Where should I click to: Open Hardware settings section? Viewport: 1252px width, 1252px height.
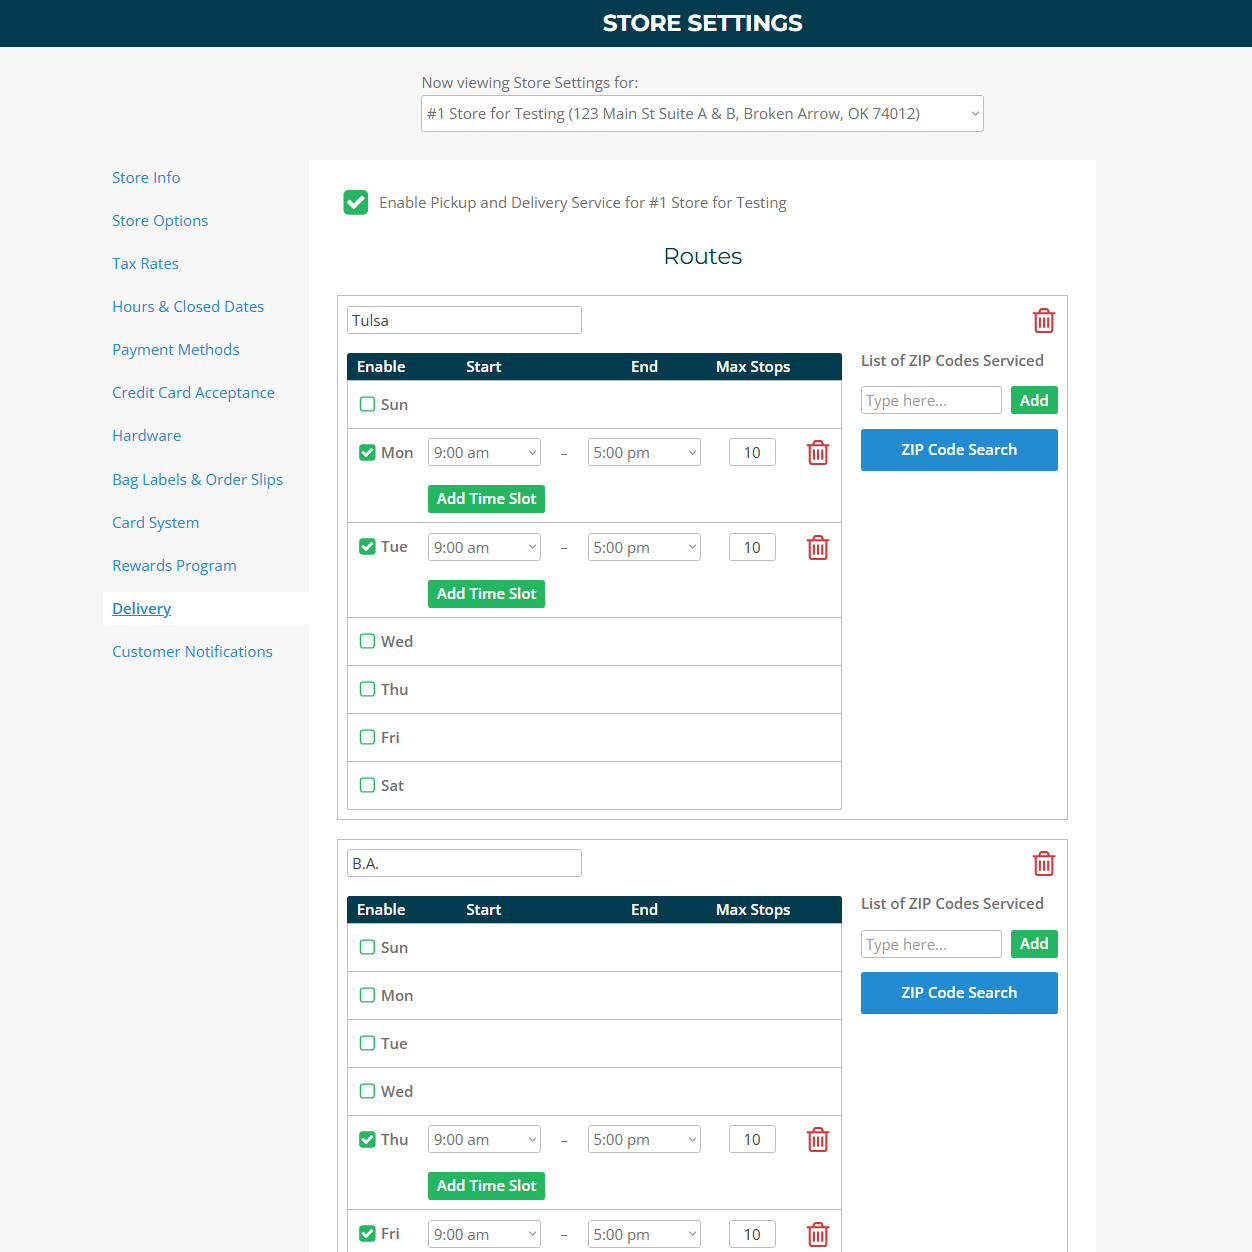click(147, 435)
